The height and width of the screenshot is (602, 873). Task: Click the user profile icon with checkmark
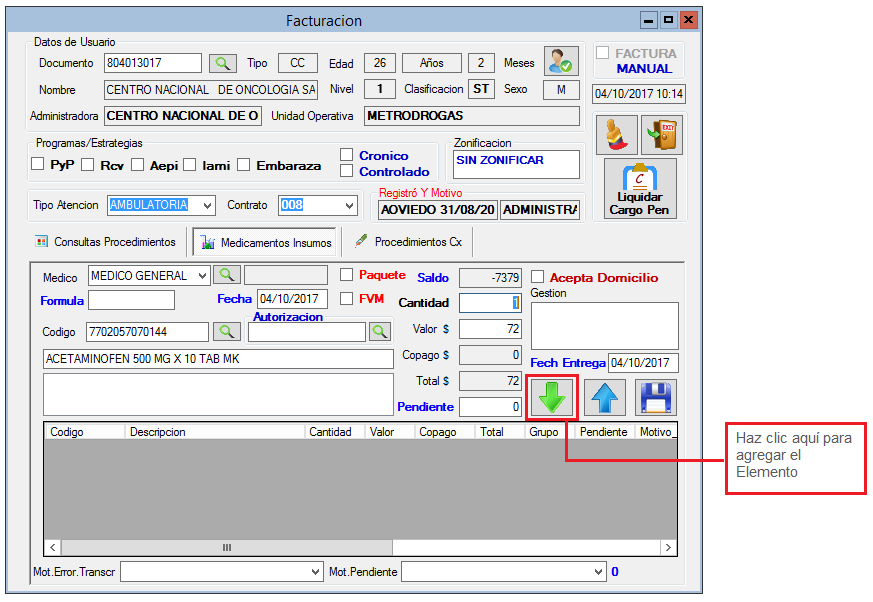tap(561, 62)
